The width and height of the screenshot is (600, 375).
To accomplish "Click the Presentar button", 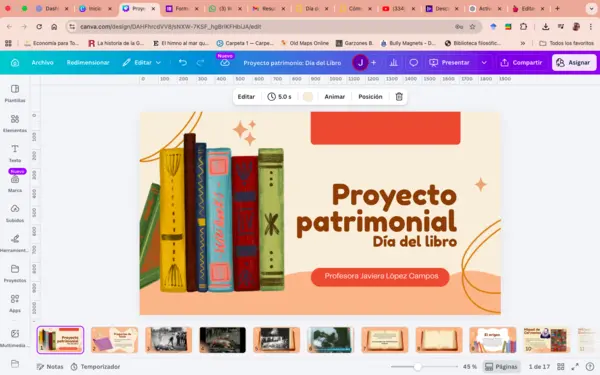I will point(449,62).
